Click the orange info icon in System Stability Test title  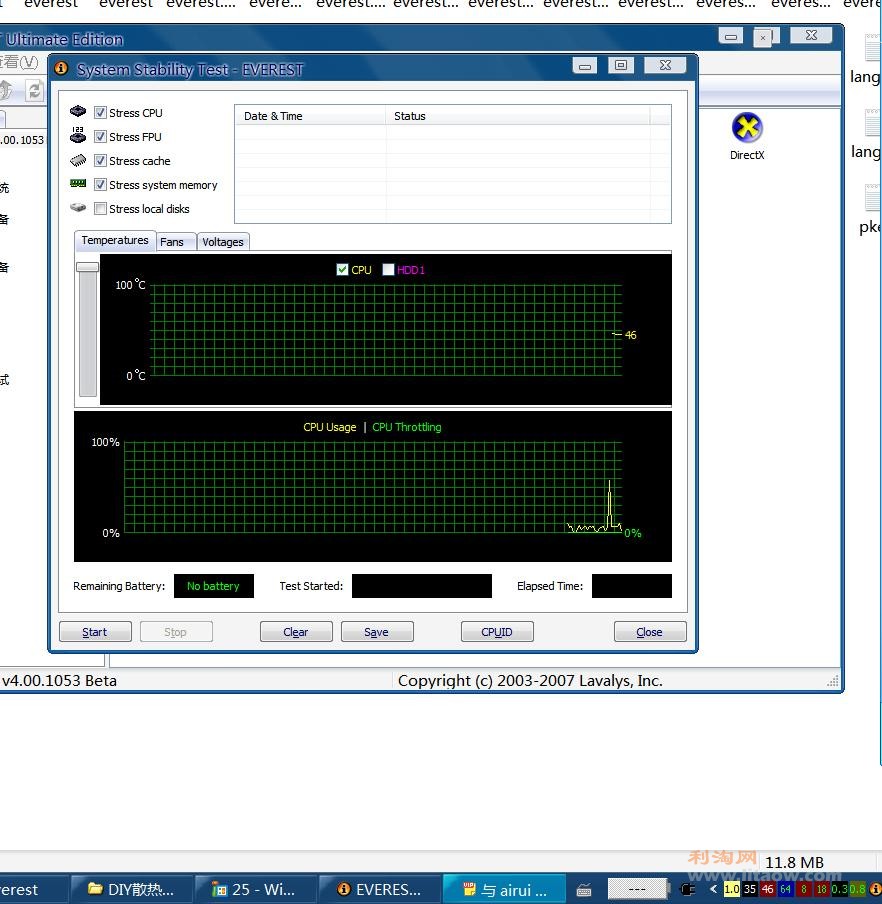[61, 69]
